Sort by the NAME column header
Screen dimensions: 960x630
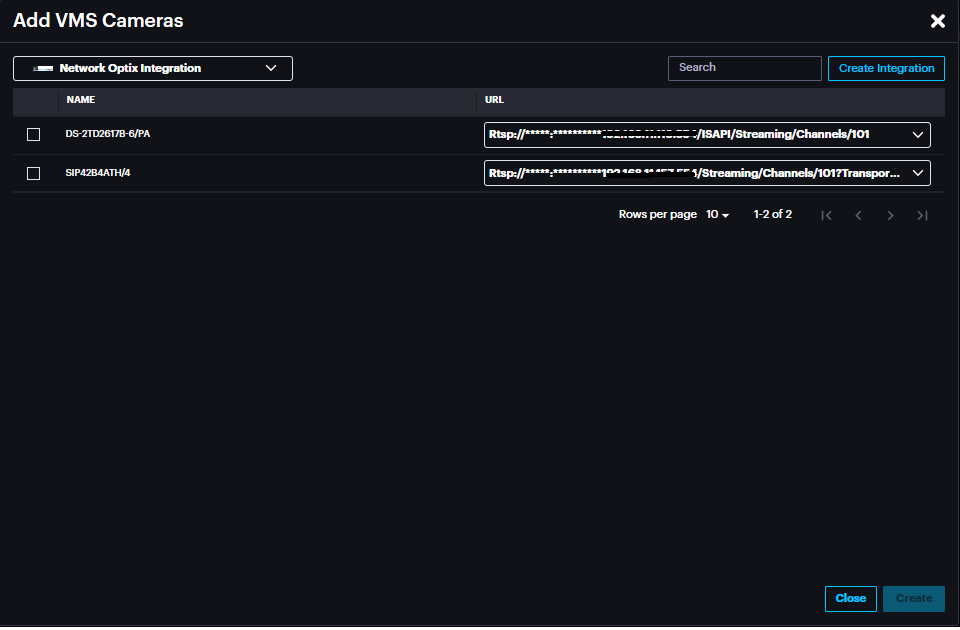pyautogui.click(x=81, y=101)
